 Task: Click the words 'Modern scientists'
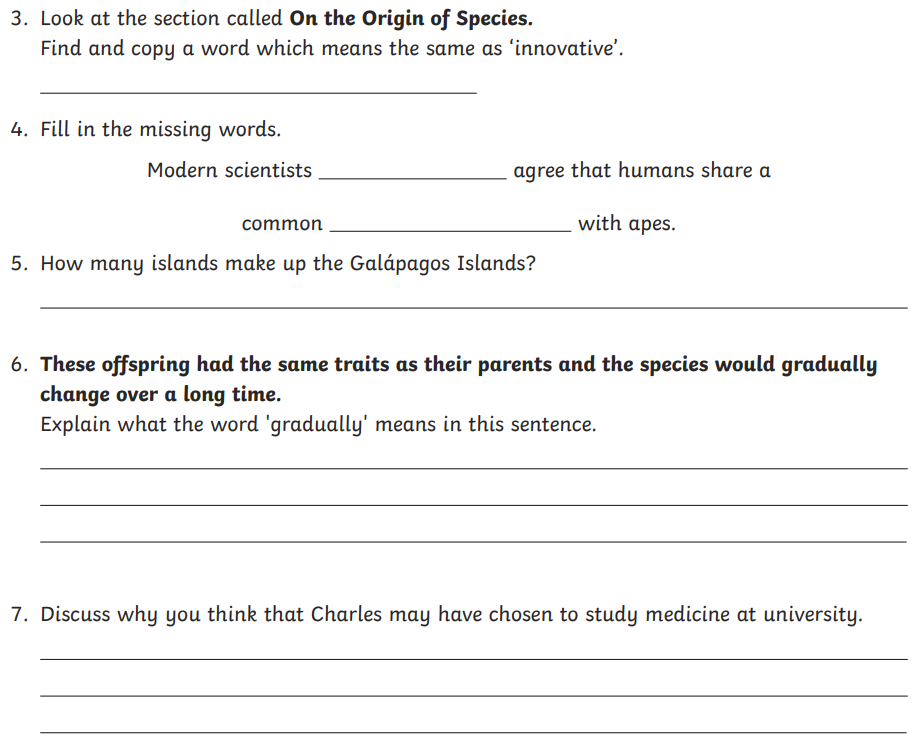coord(229,171)
